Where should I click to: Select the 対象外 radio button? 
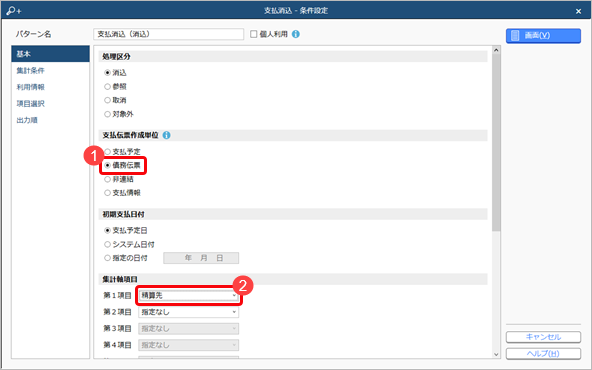pyautogui.click(x=107, y=114)
